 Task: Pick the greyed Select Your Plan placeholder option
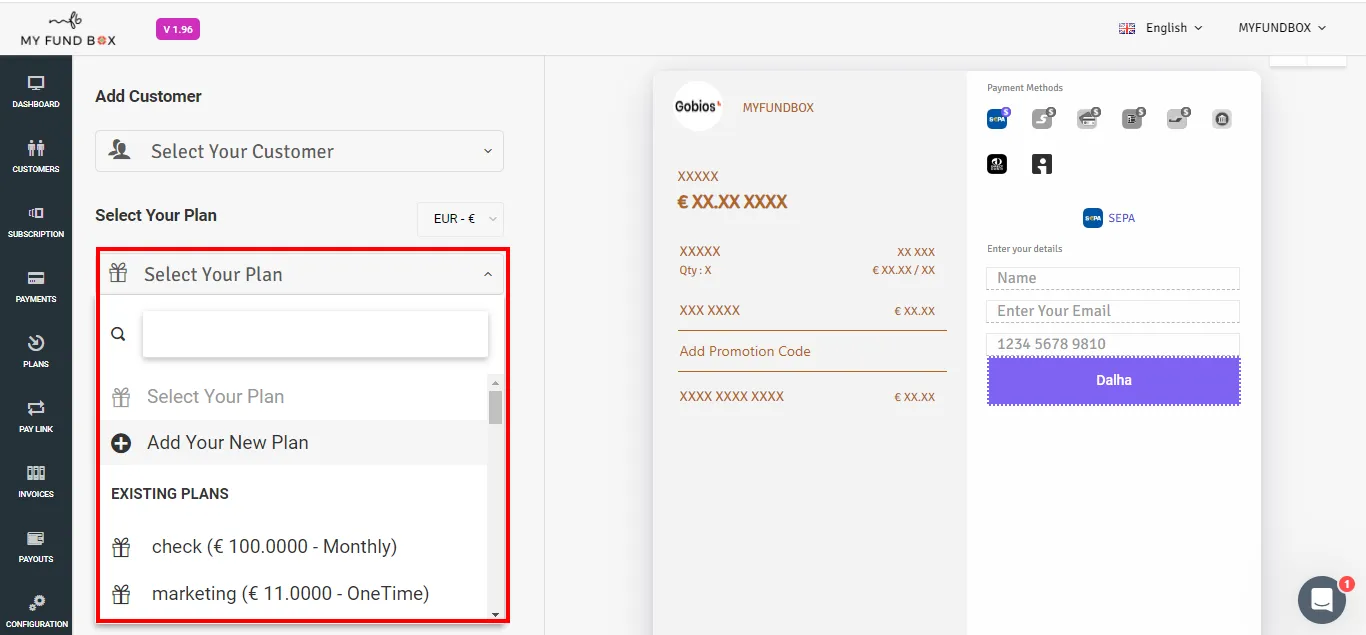coord(293,396)
